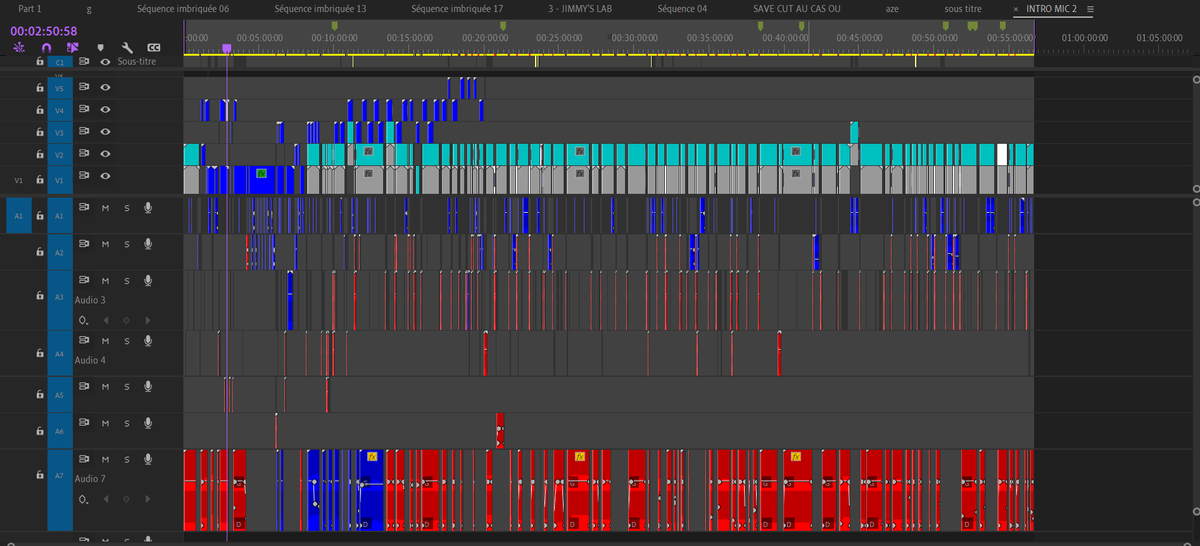Add a marker with the marker icon
This screenshot has width=1200, height=546.
coord(100,47)
